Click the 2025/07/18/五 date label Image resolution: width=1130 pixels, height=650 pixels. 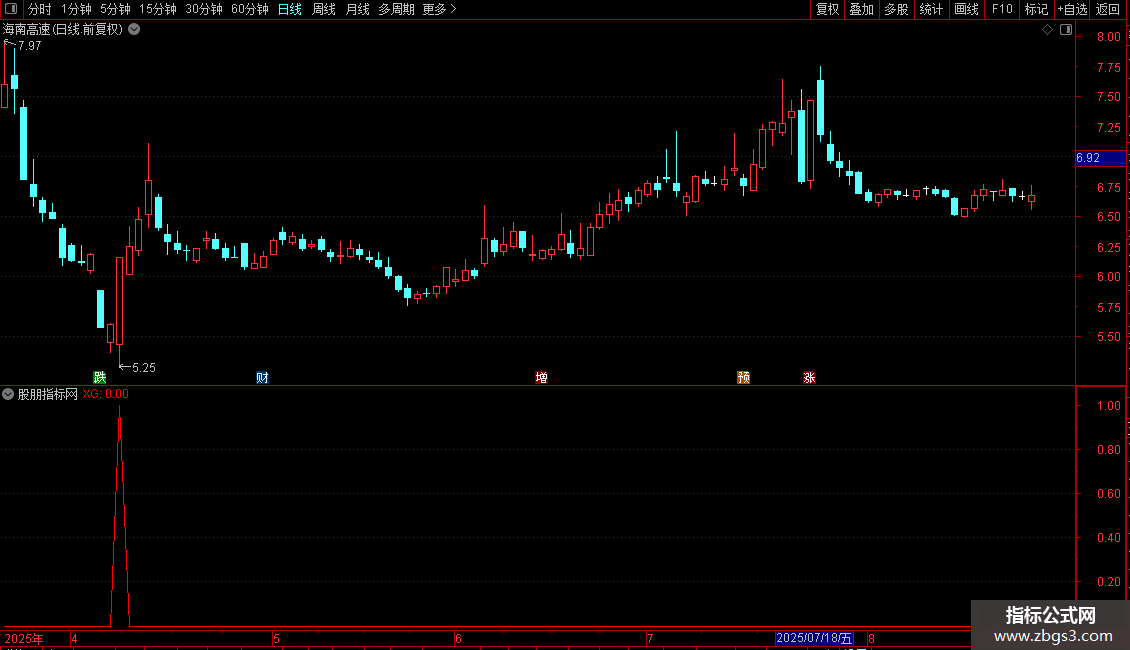point(814,638)
